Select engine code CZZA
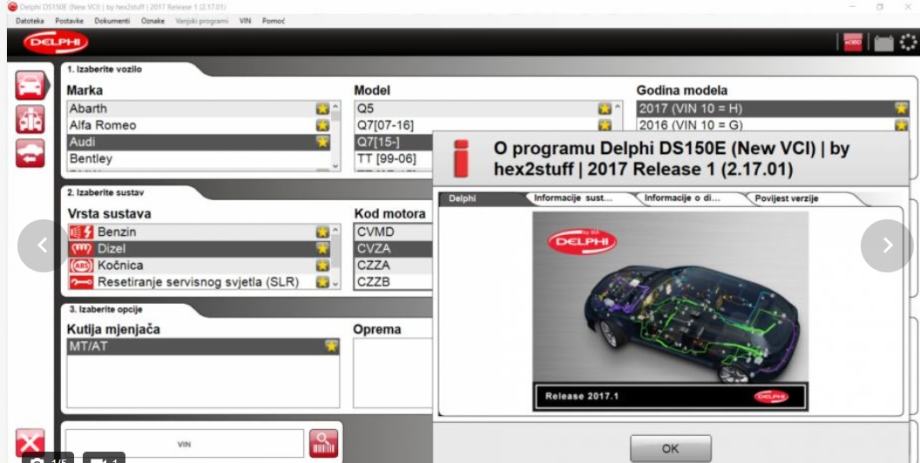Viewport: 920px width, 463px height. [394, 265]
